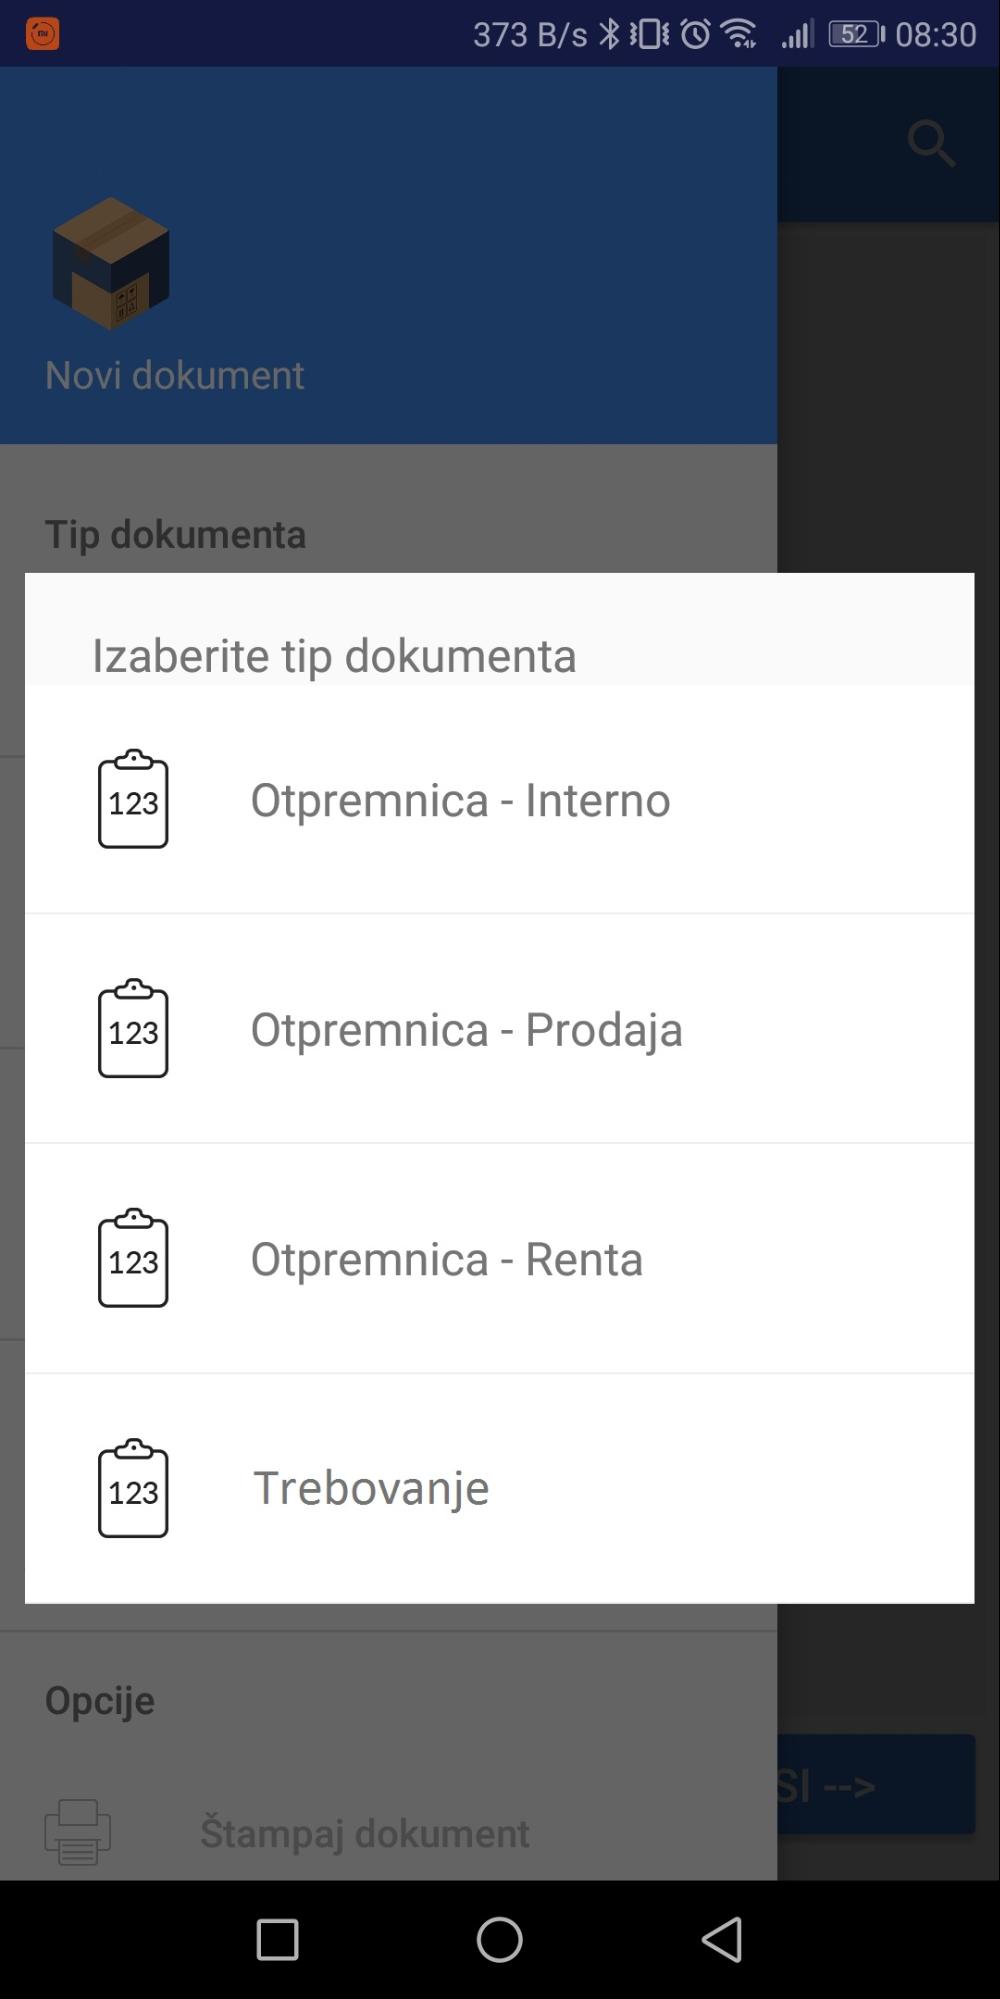Tap the search magnifier icon

931,143
